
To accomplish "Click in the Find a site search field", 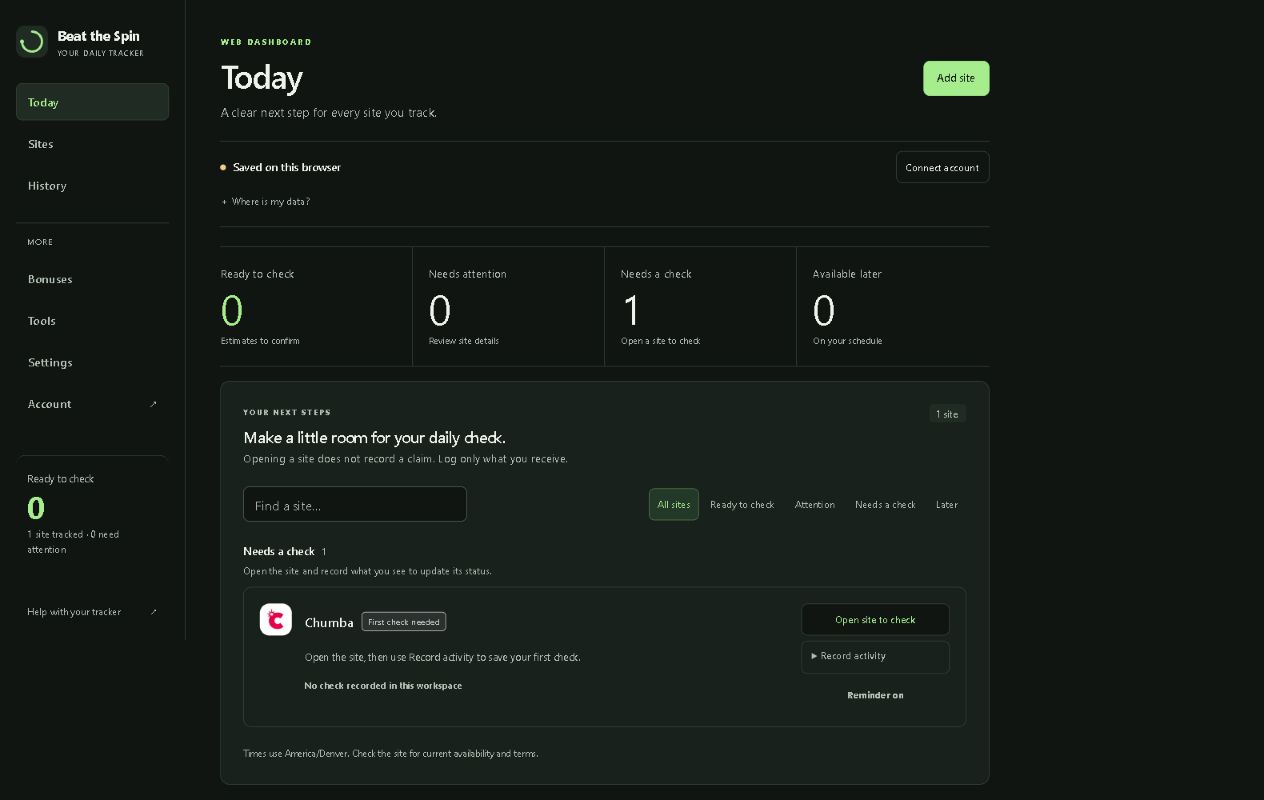I will click(355, 504).
